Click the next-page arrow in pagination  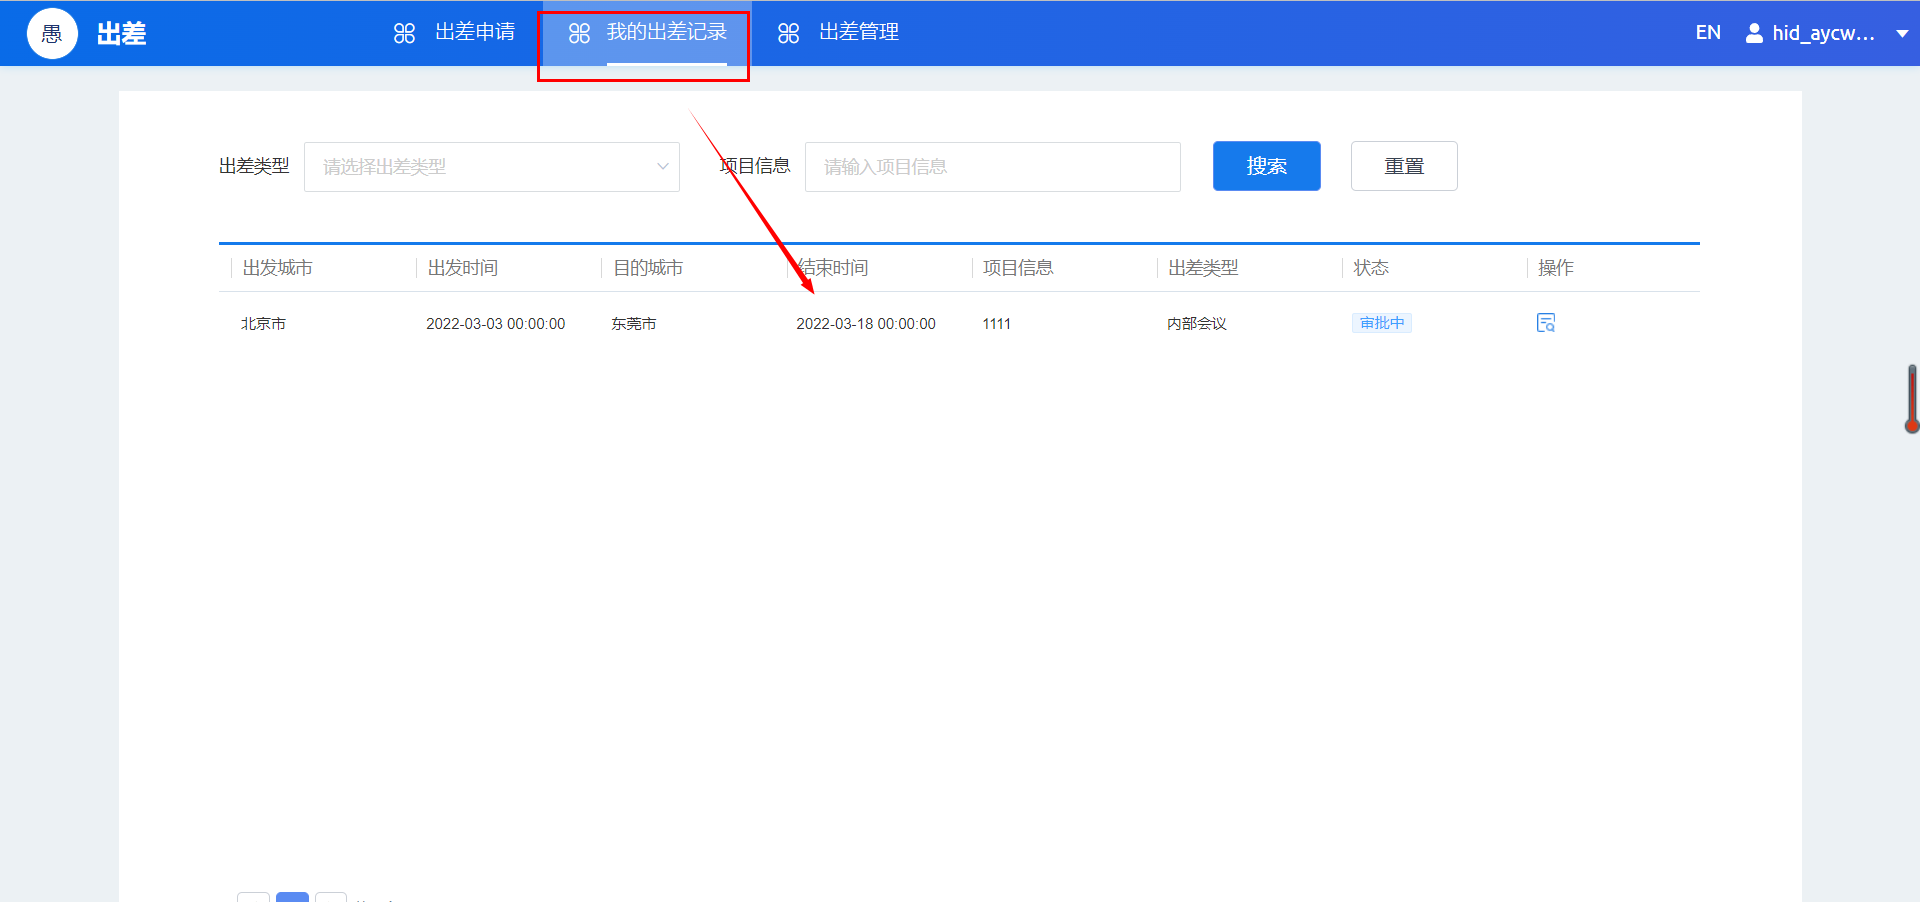coord(331,897)
